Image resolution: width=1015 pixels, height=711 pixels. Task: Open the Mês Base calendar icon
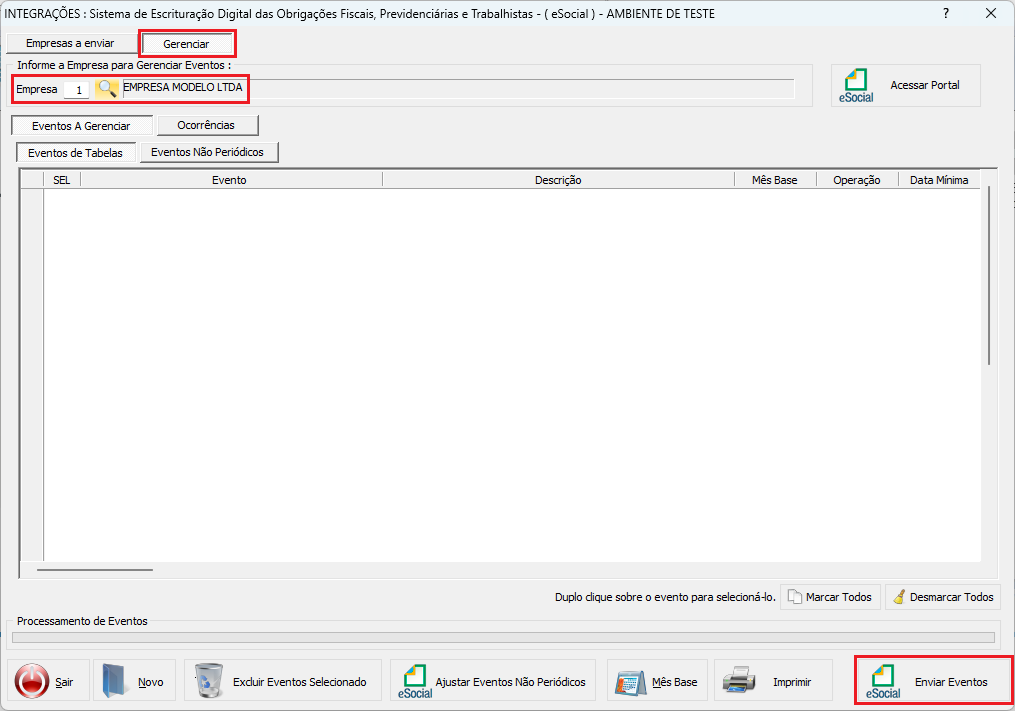click(629, 682)
